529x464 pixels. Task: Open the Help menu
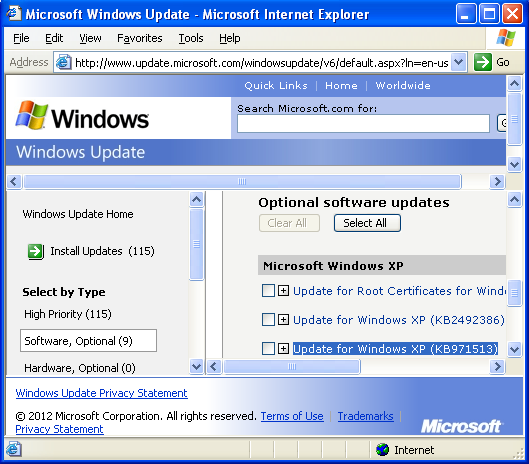[x=230, y=38]
